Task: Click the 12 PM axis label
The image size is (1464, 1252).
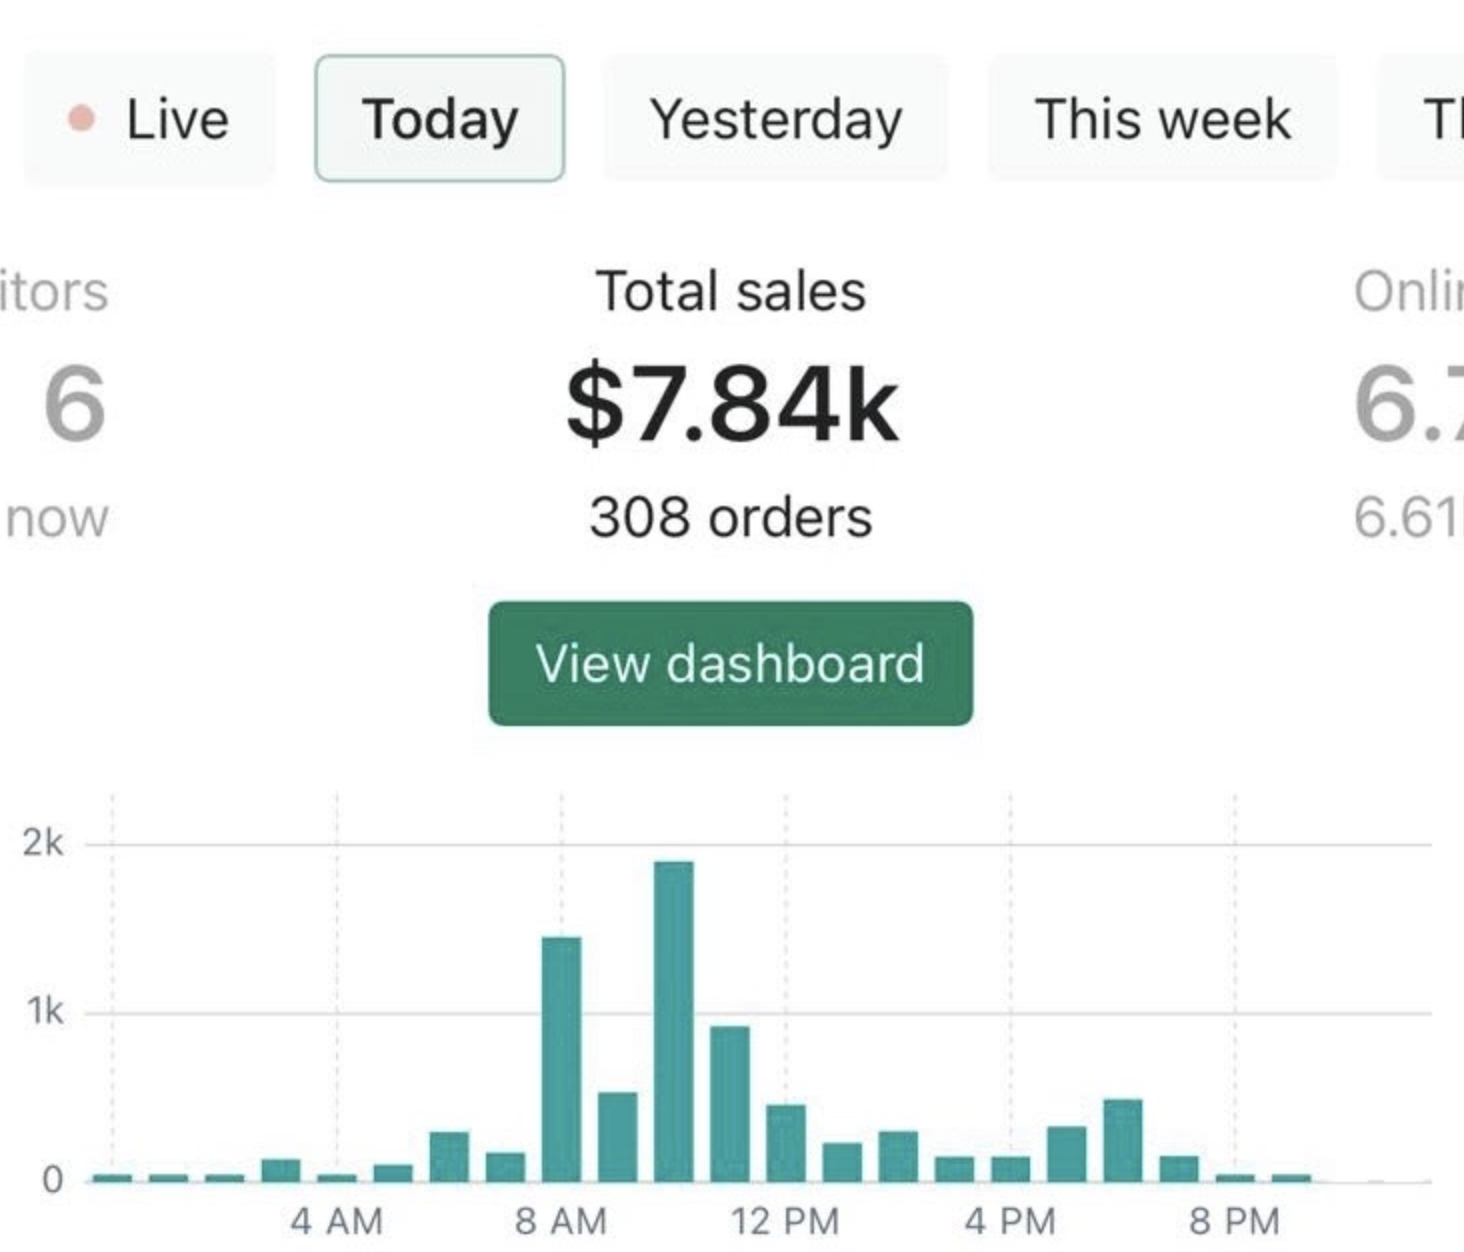Action: pos(785,1221)
